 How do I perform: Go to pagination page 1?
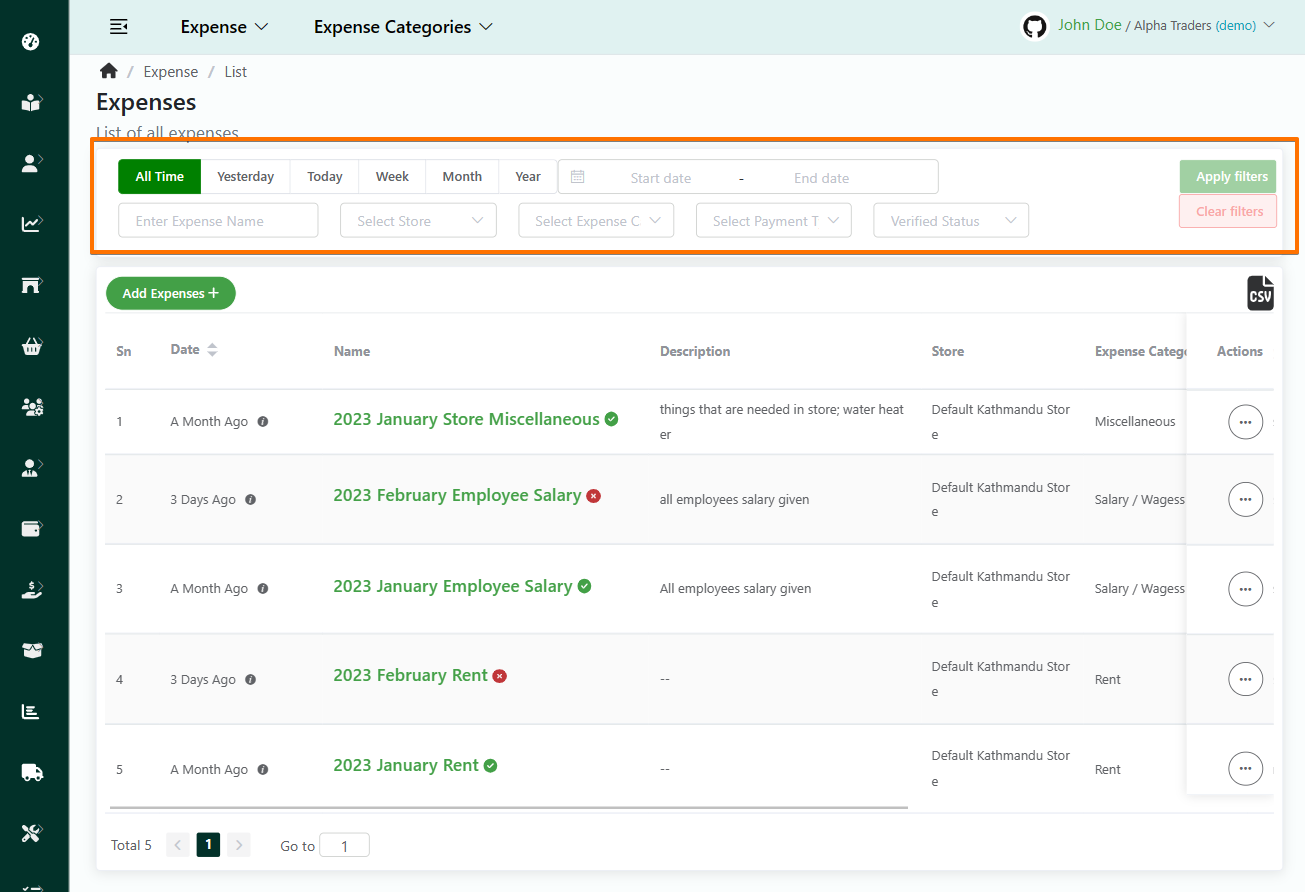coord(208,845)
